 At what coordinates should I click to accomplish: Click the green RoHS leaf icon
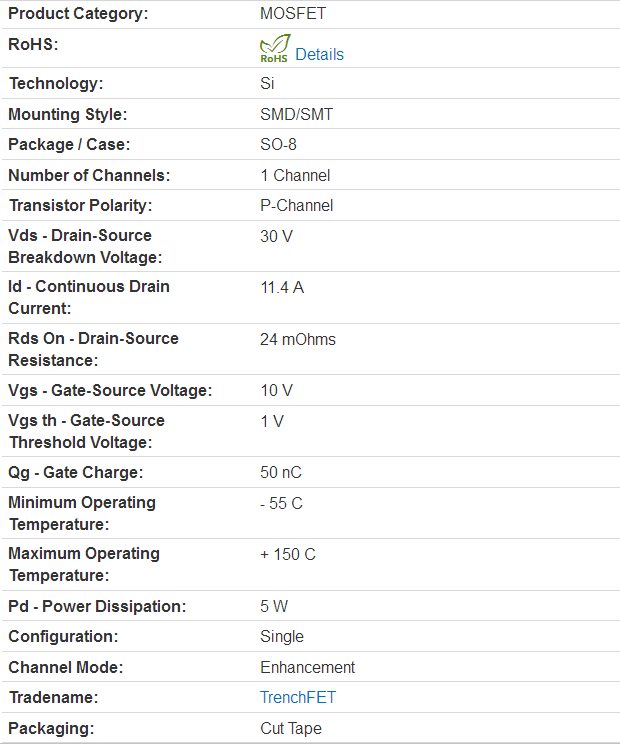275,48
